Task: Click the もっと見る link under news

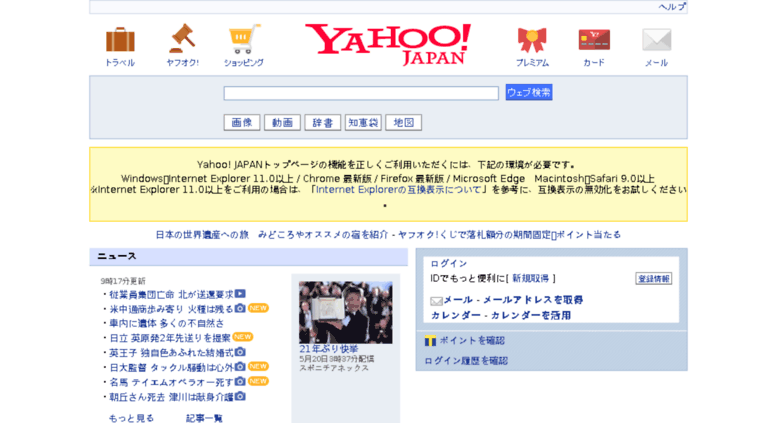Action: point(131,419)
